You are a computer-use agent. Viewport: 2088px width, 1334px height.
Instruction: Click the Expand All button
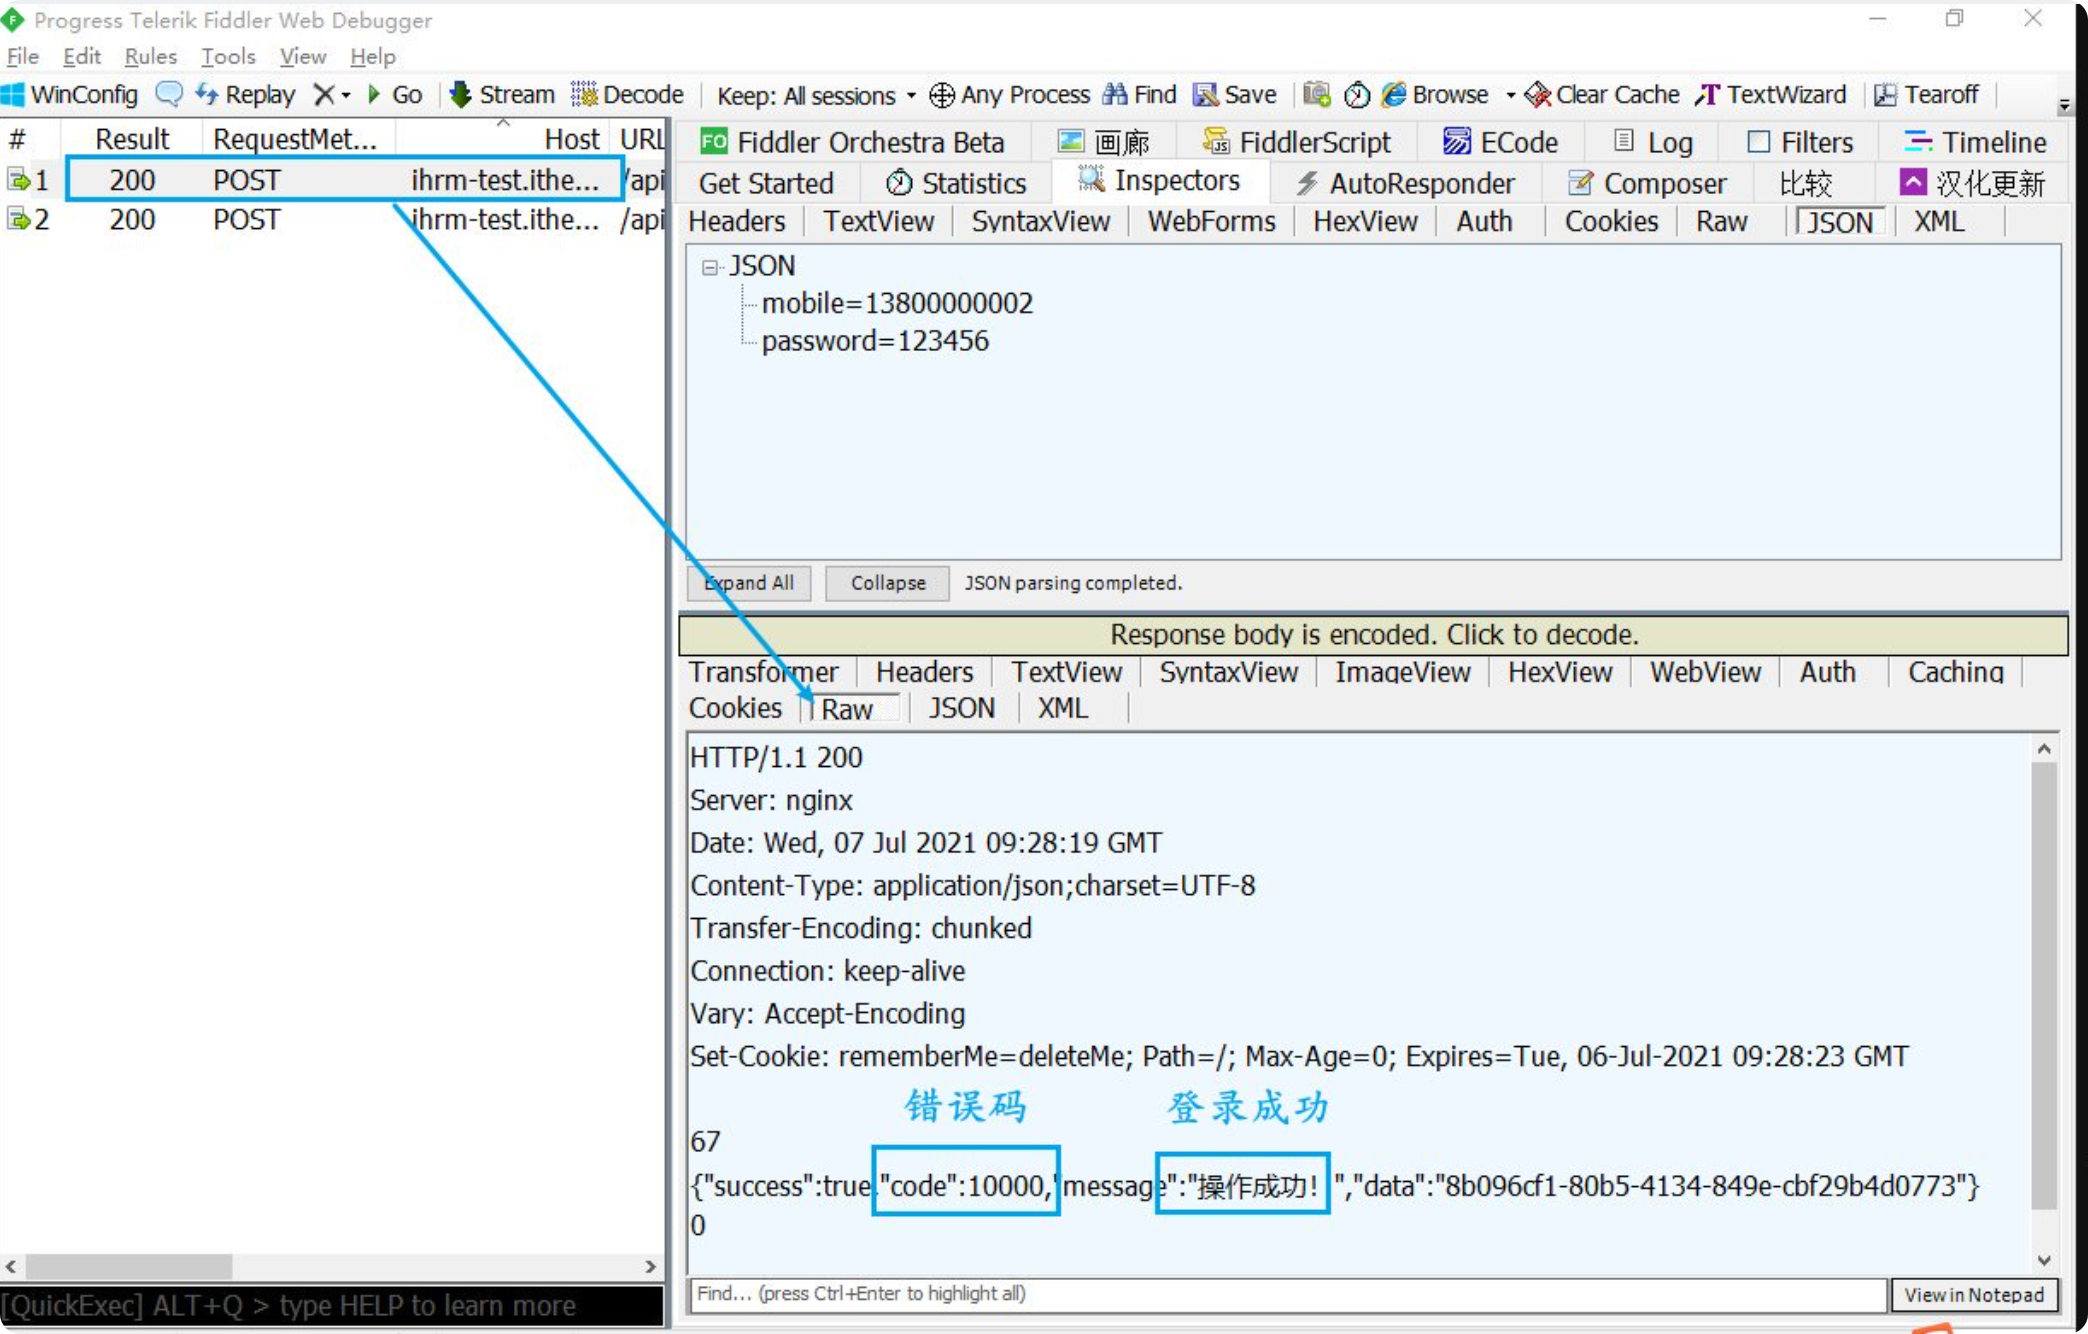point(749,583)
